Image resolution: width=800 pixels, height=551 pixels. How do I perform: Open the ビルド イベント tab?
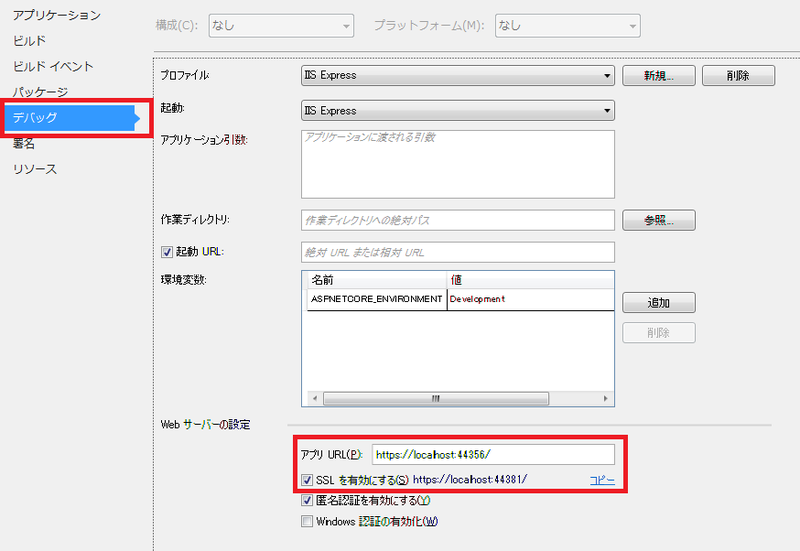pos(53,66)
